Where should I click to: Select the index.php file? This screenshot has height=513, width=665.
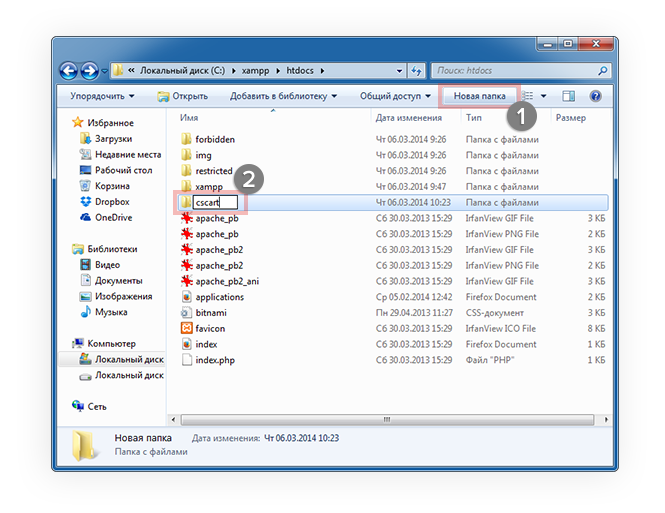[214, 360]
